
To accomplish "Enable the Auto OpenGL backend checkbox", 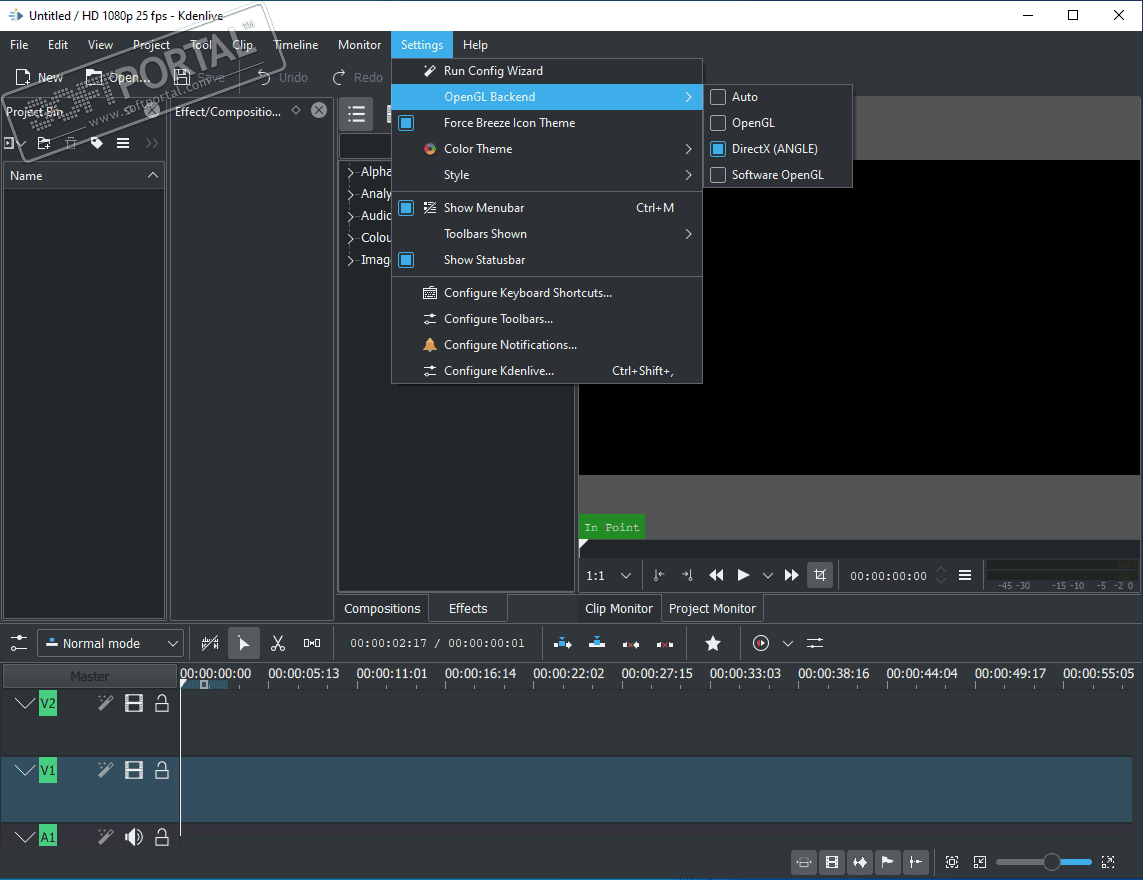I will [x=718, y=97].
